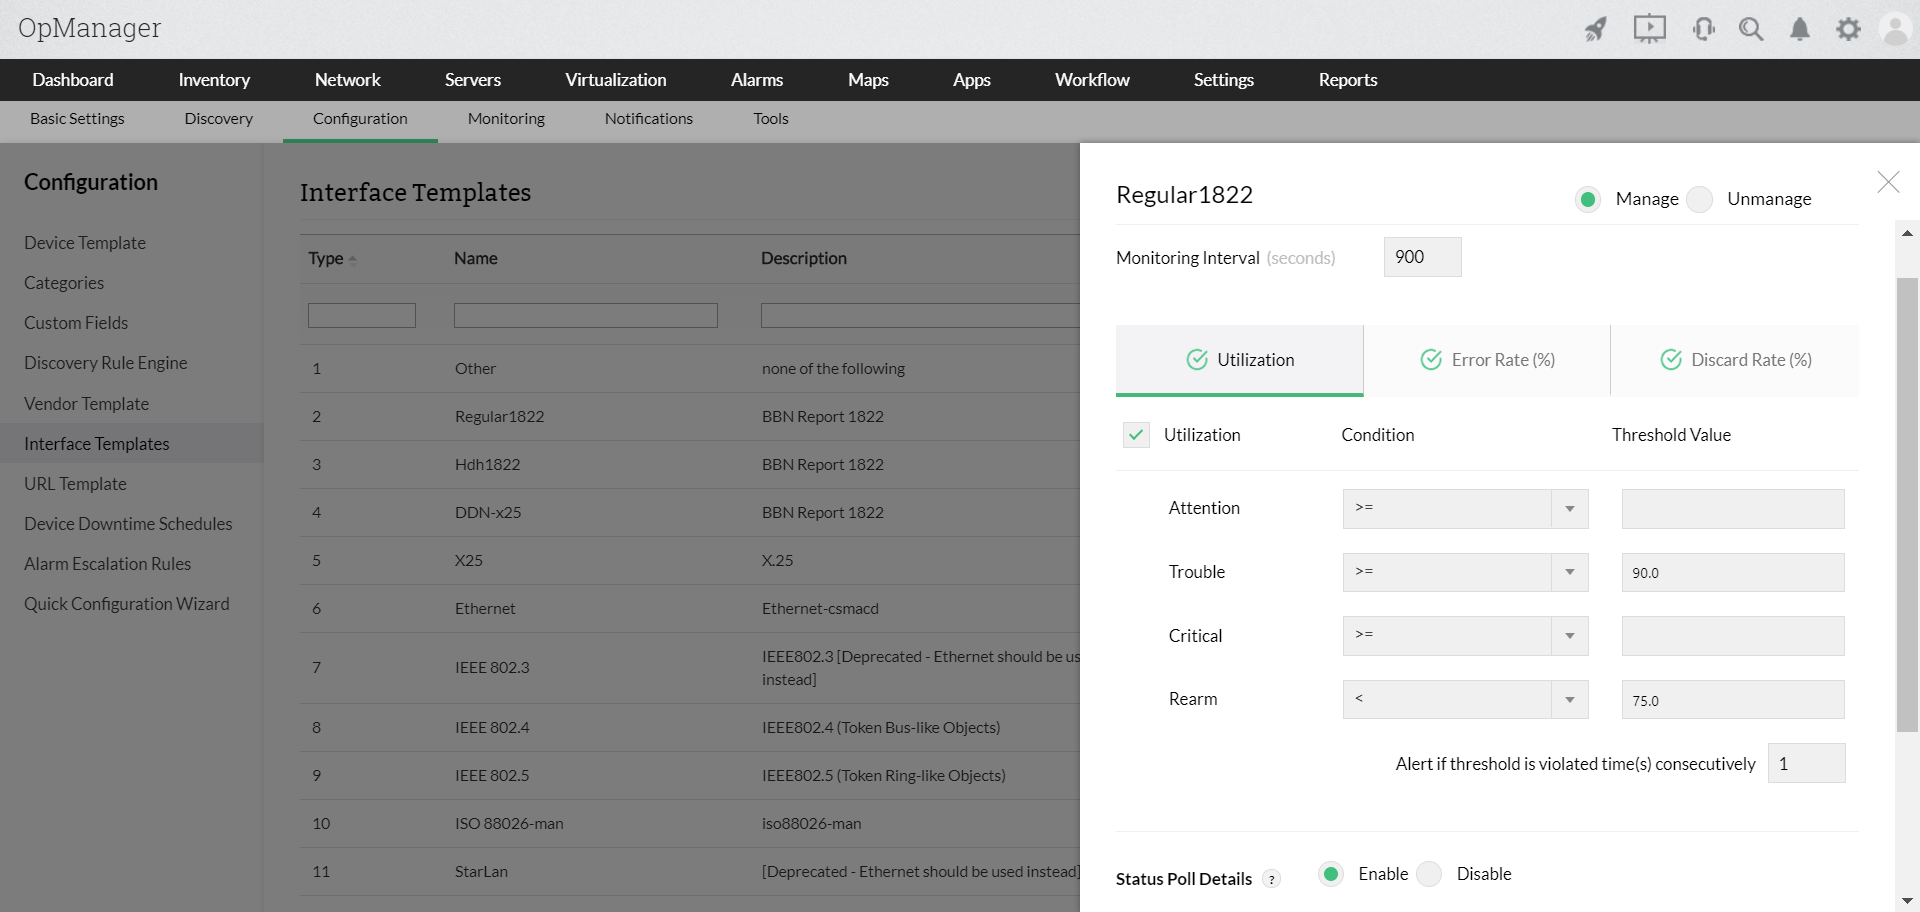Image resolution: width=1920 pixels, height=912 pixels.
Task: Edit the Trouble threshold value 90.0
Action: click(x=1733, y=572)
